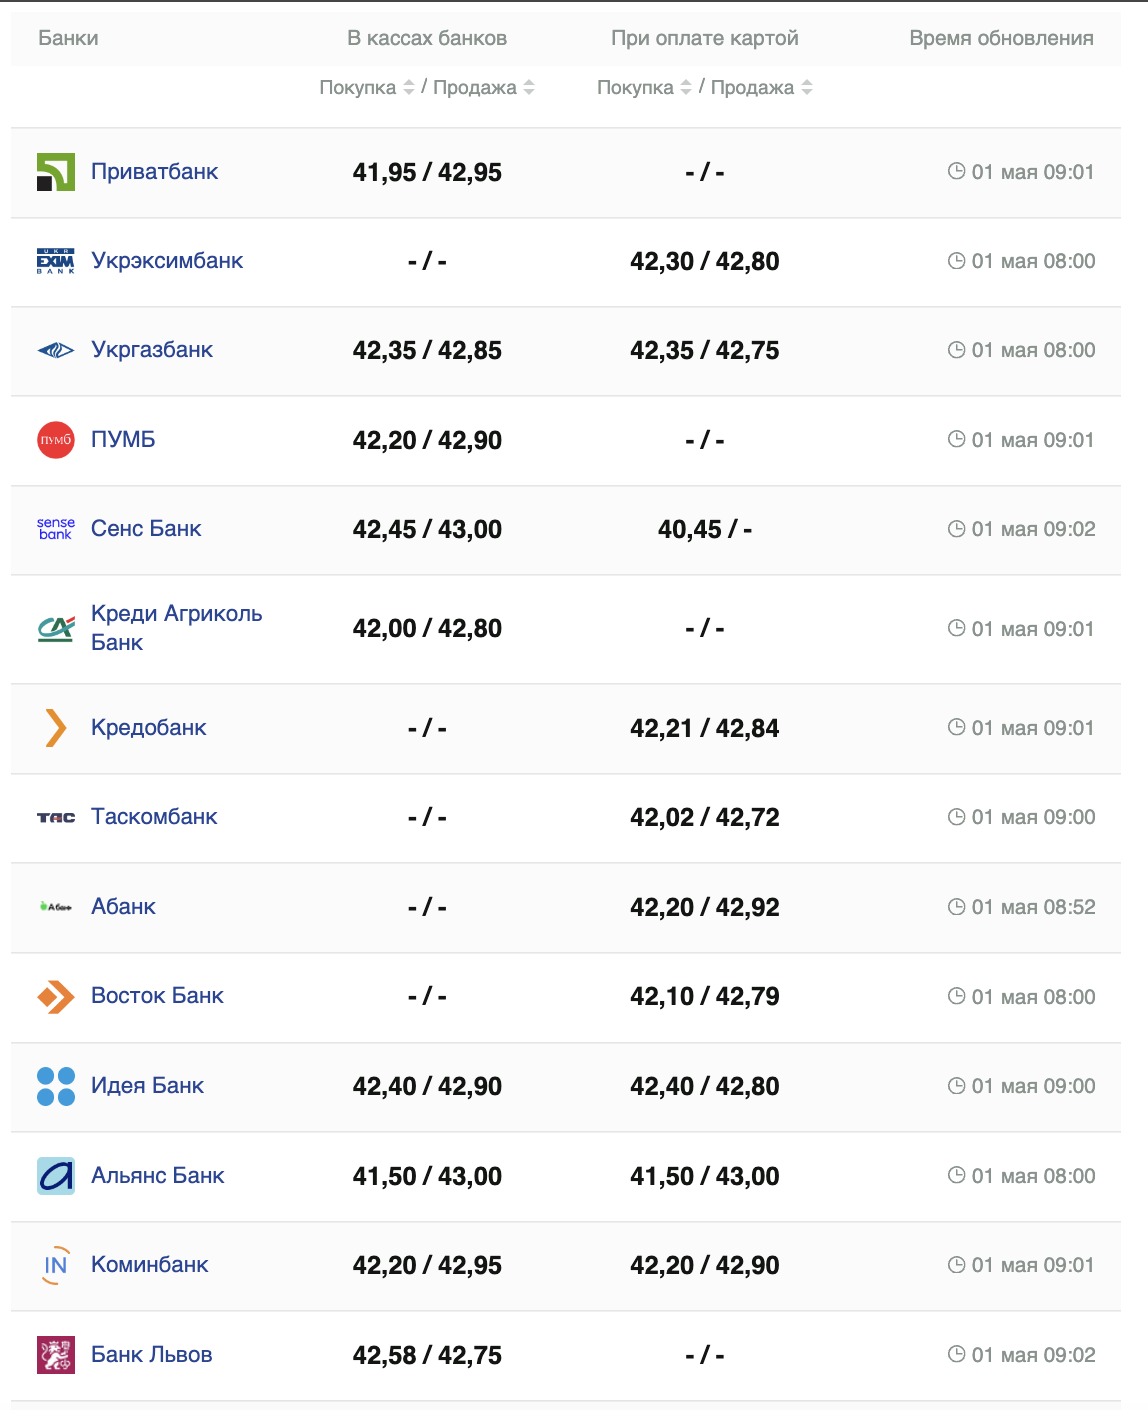The image size is (1148, 1410).
Task: Click the Kredobank orange chevron logo
Action: 56,728
